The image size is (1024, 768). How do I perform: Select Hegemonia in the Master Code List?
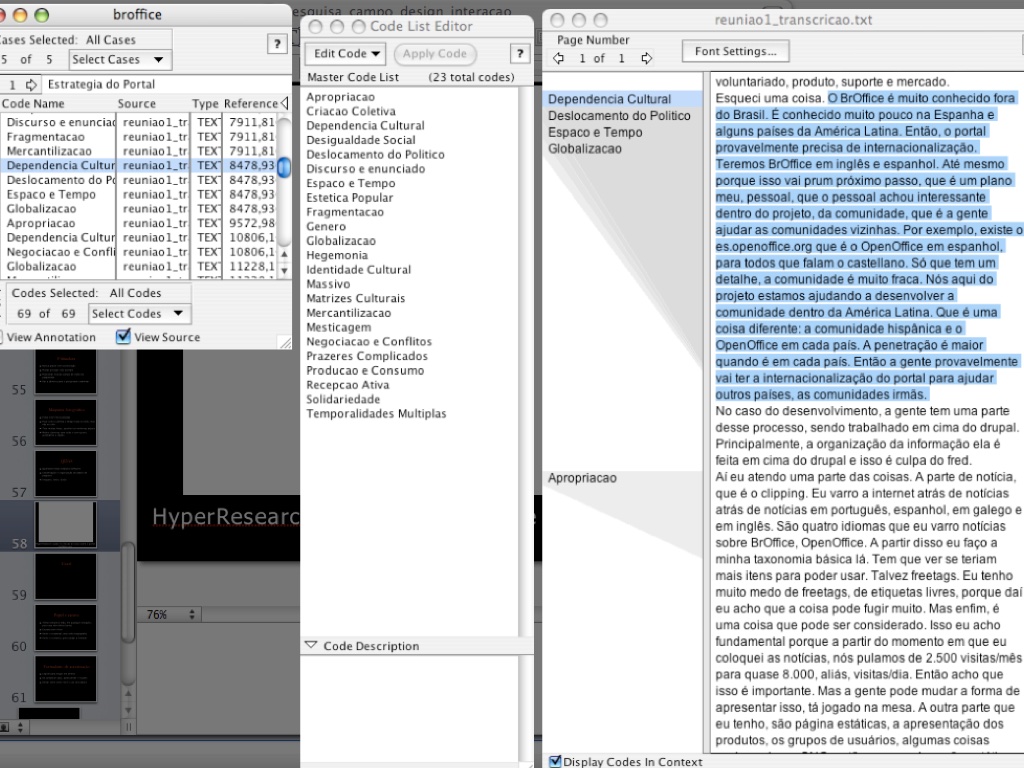point(336,255)
